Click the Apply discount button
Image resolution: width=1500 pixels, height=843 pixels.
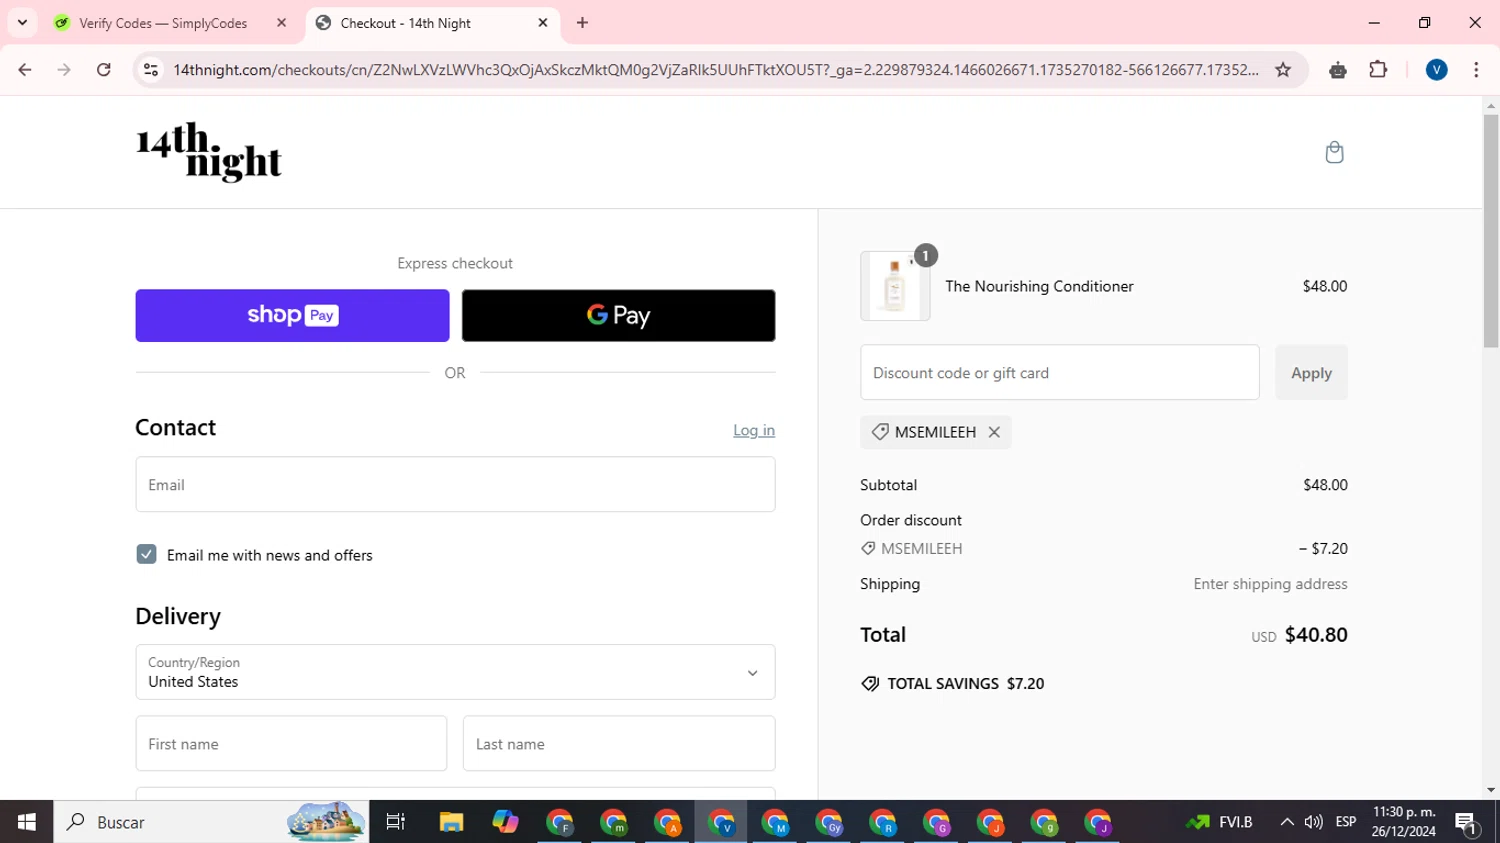point(1311,373)
